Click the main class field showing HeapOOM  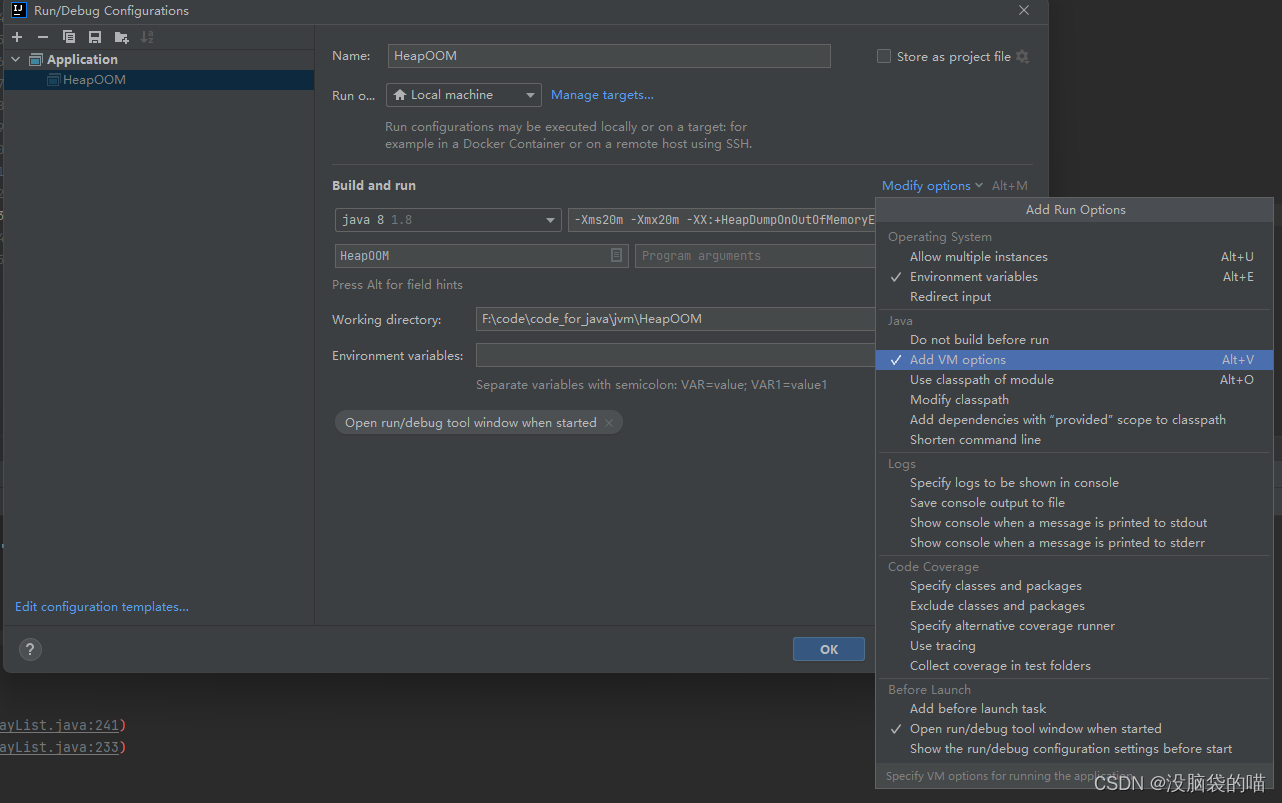pyautogui.click(x=482, y=256)
